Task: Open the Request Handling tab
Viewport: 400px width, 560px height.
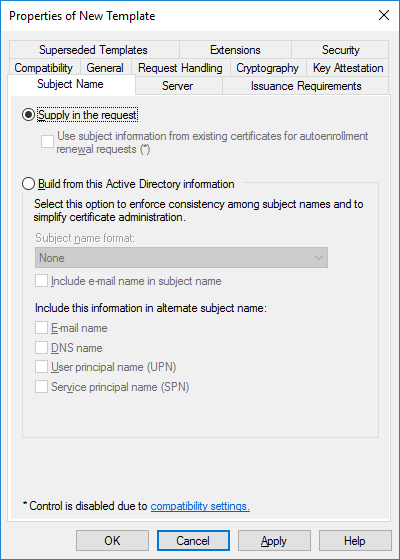Action: pyautogui.click(x=180, y=68)
